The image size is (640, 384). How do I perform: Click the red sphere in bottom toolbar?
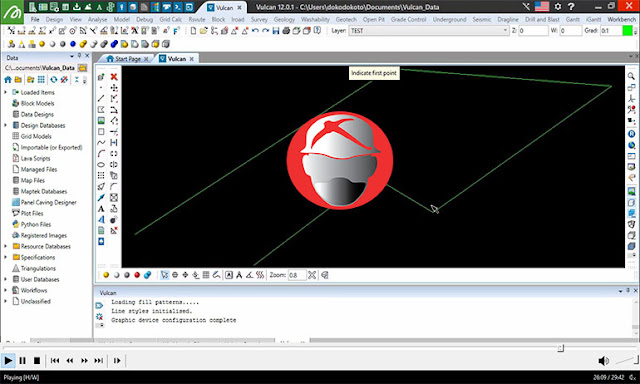(x=137, y=275)
